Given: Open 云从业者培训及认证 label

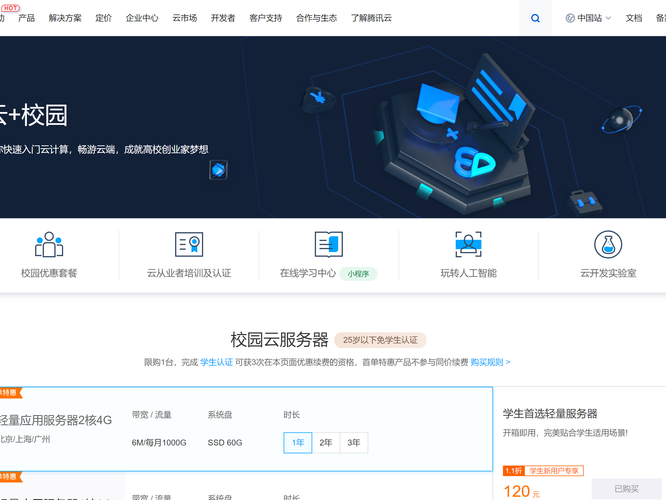Looking at the screenshot, I should [189, 273].
